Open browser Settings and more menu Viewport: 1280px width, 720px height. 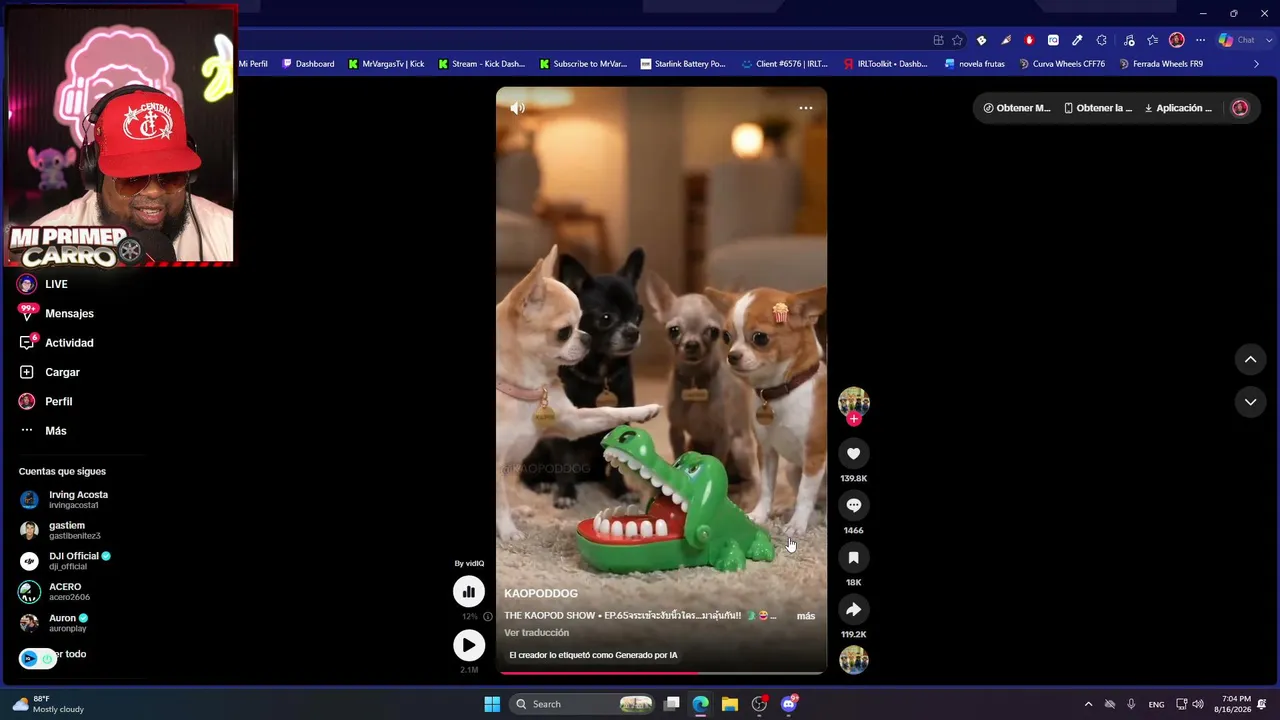click(1200, 40)
